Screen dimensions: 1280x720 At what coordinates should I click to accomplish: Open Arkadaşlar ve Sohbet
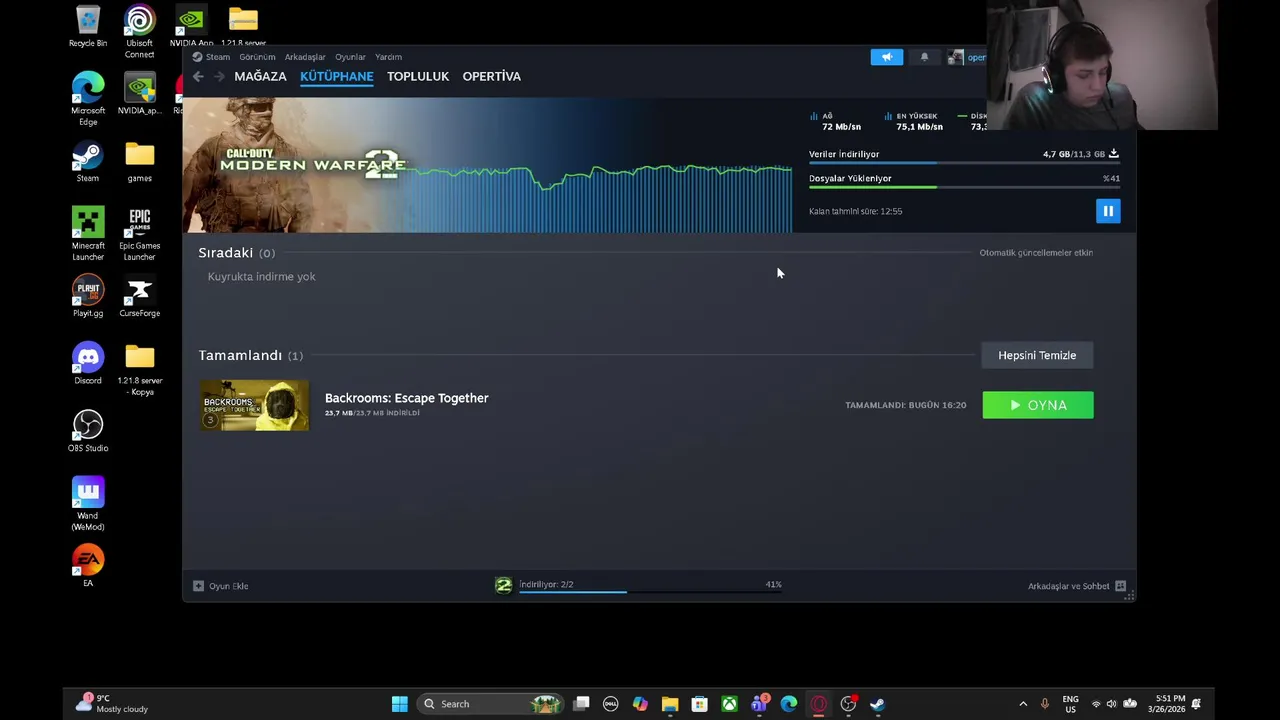tap(1068, 586)
